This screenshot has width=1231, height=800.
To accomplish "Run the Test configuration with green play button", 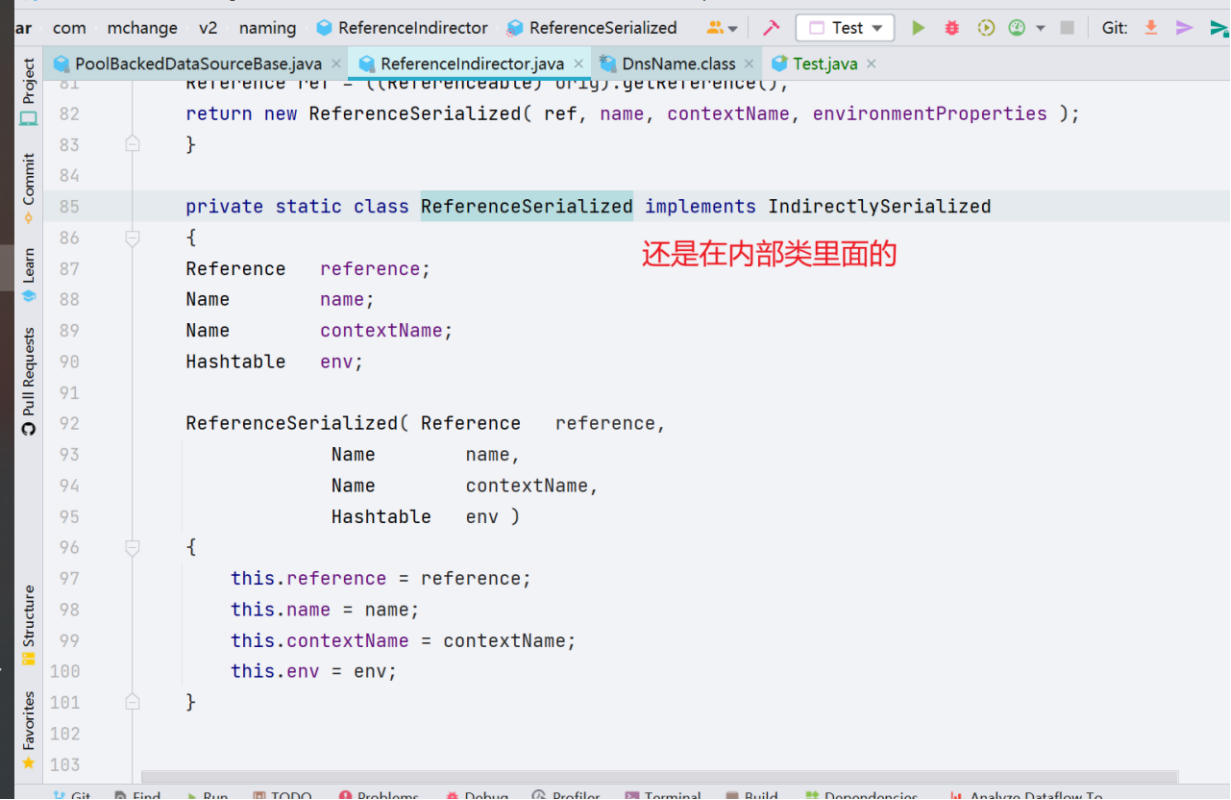I will pyautogui.click(x=918, y=28).
